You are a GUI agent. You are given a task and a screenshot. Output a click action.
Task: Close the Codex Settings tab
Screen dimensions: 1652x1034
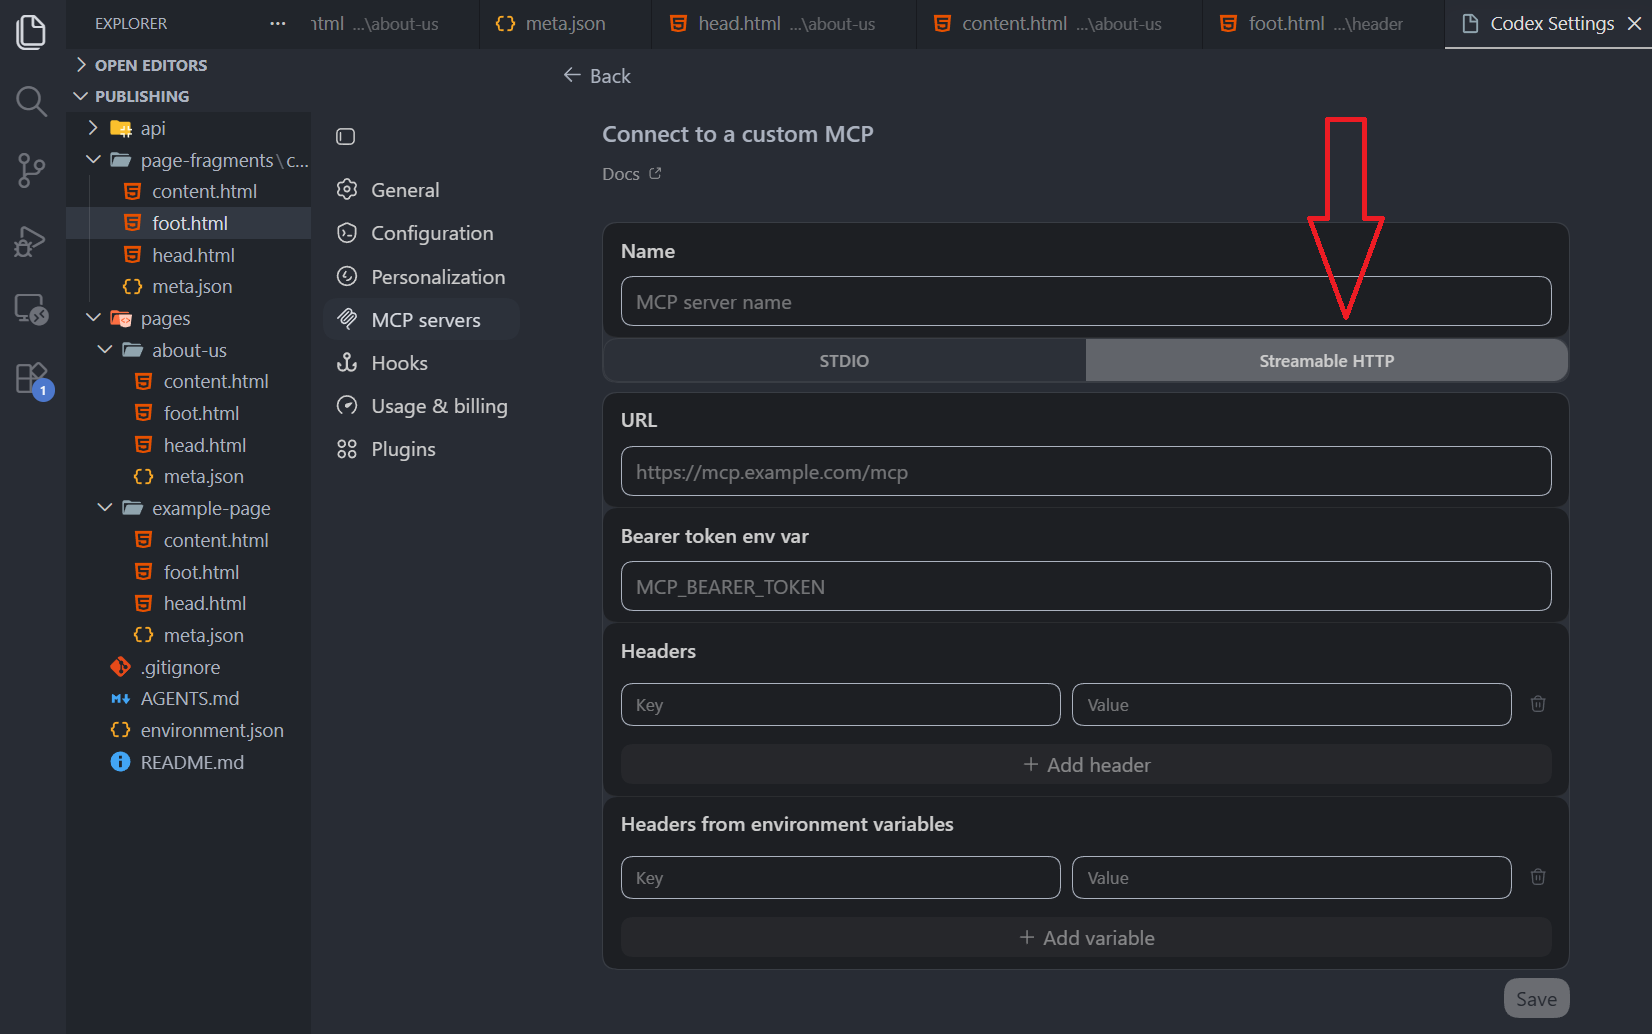point(1634,23)
